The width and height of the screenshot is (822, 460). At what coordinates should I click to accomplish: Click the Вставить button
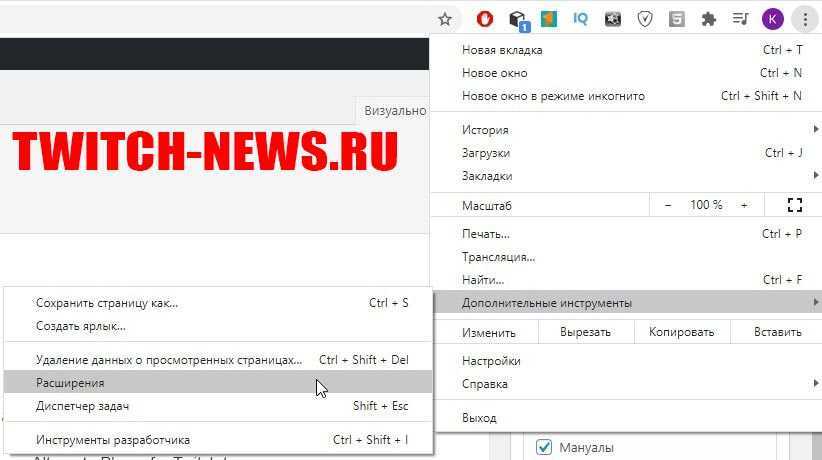pos(777,333)
